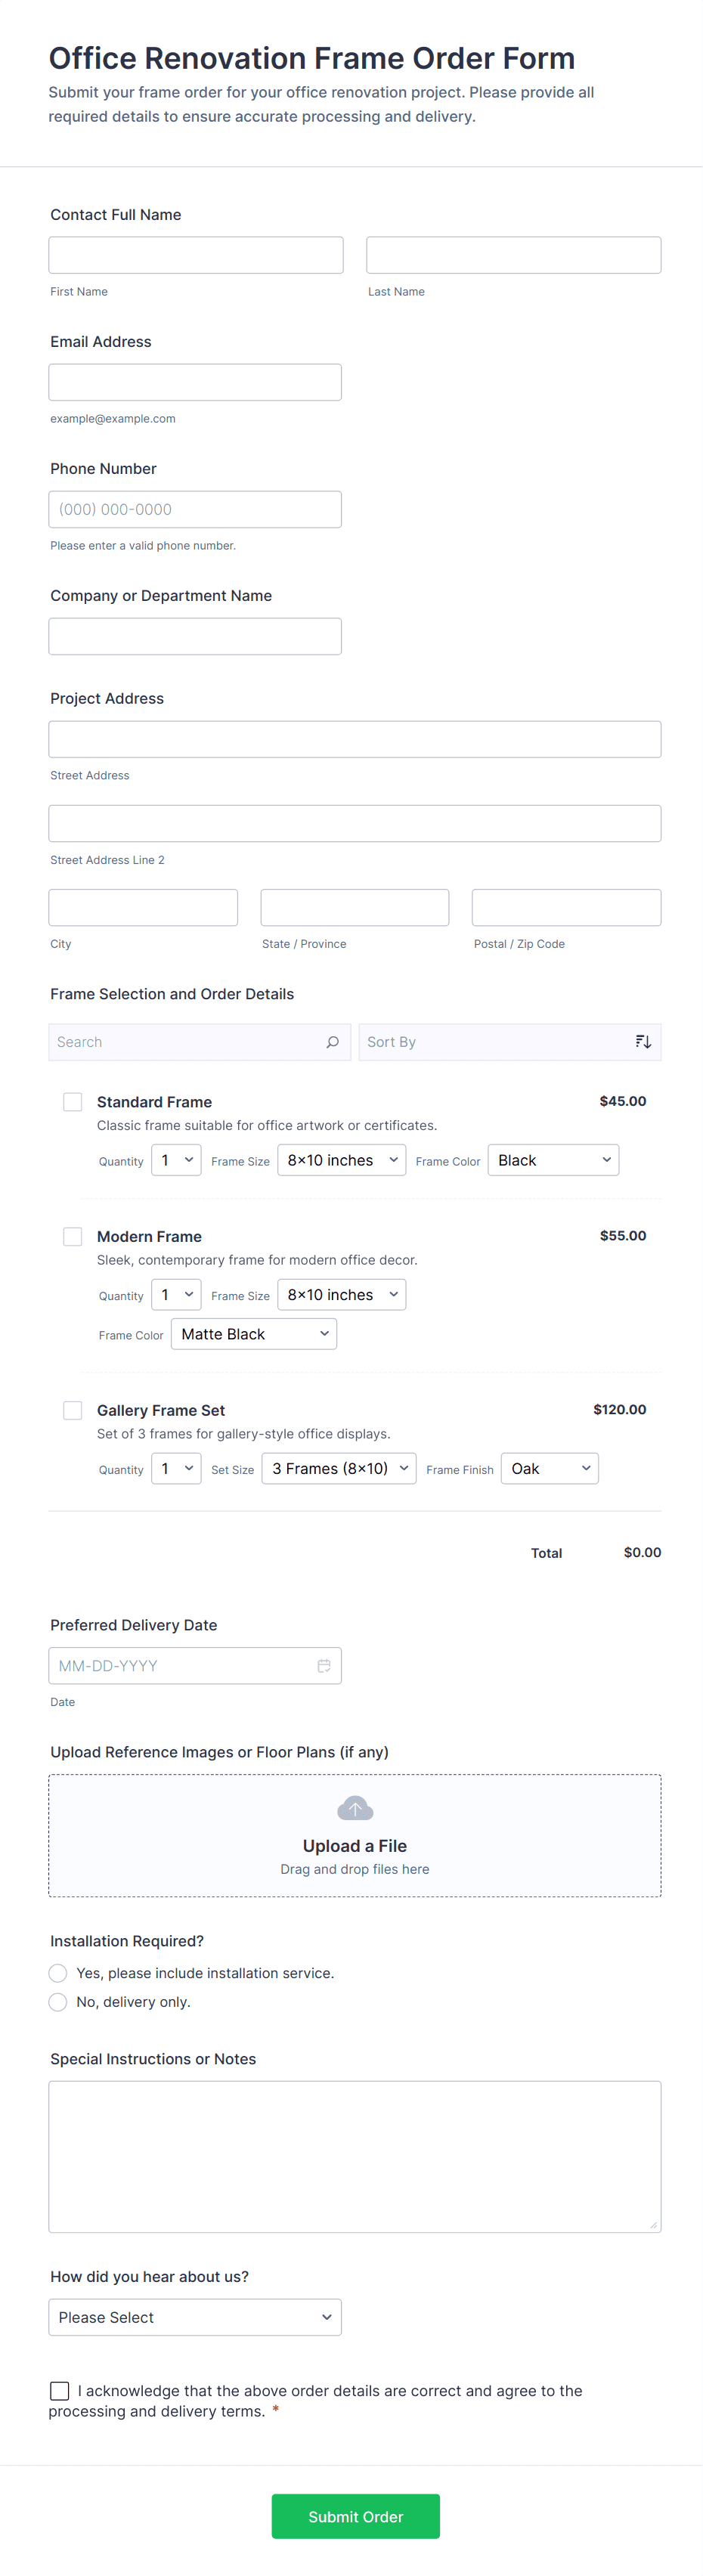Image resolution: width=703 pixels, height=2576 pixels.
Task: Click the Special Instructions text area
Action: 355,2157
